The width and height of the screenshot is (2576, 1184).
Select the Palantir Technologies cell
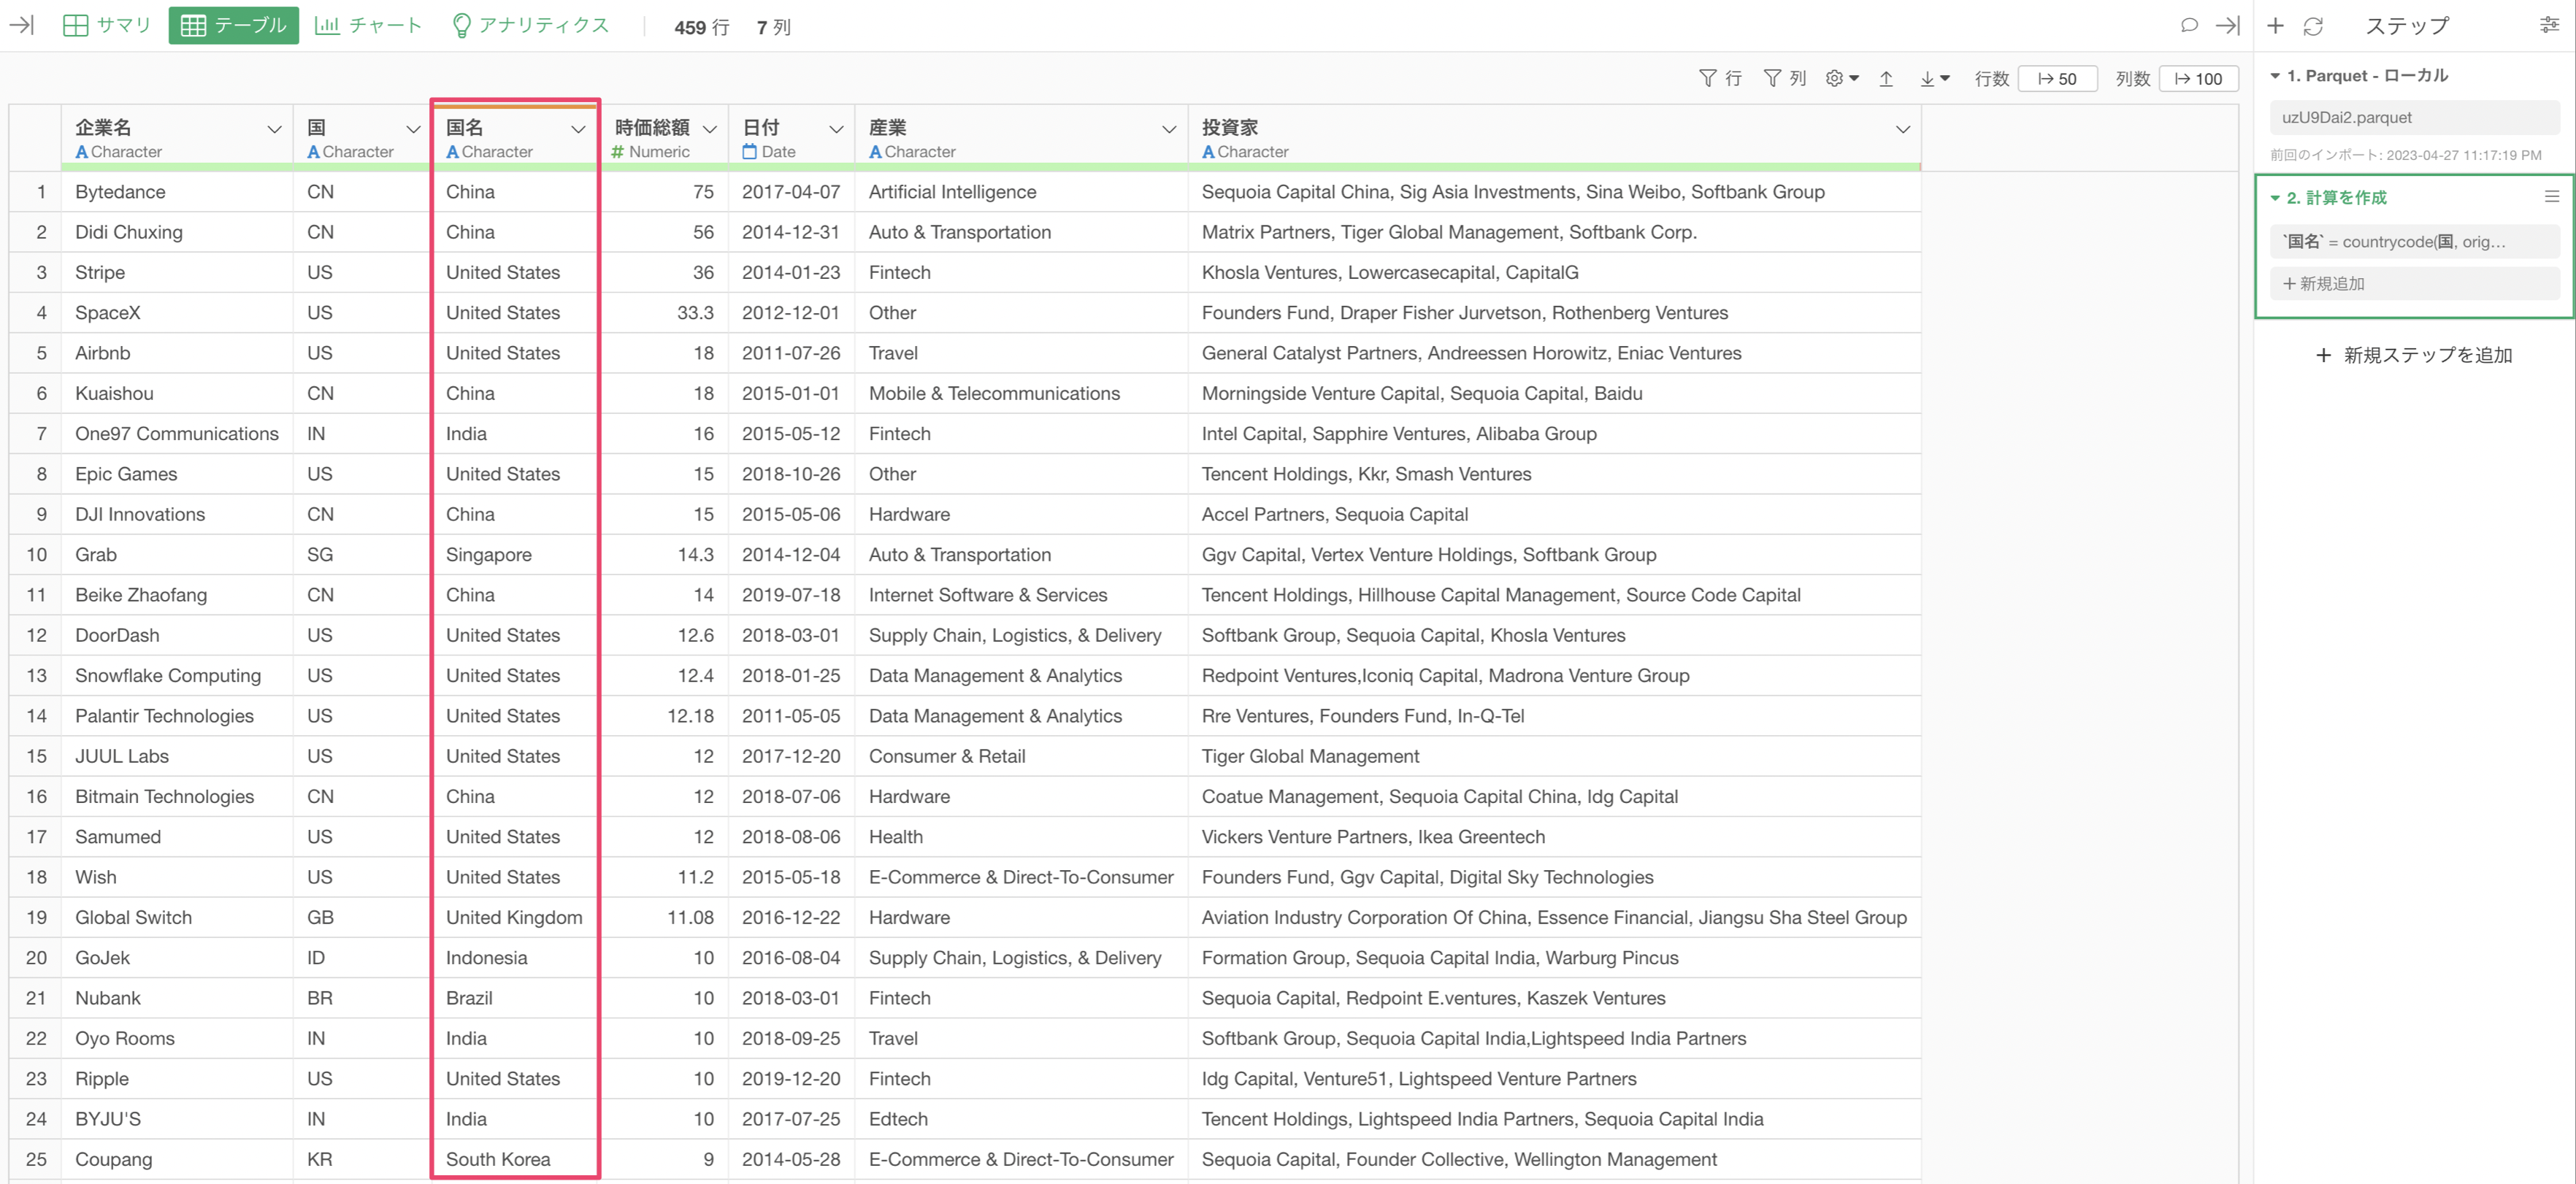[x=177, y=716]
